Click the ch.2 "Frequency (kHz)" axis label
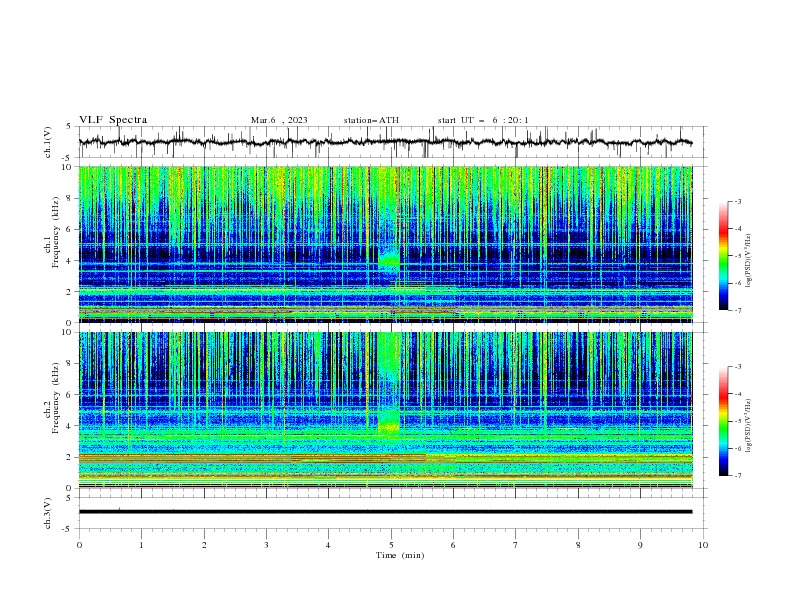This screenshot has width=792, height=612. pyautogui.click(x=55, y=398)
